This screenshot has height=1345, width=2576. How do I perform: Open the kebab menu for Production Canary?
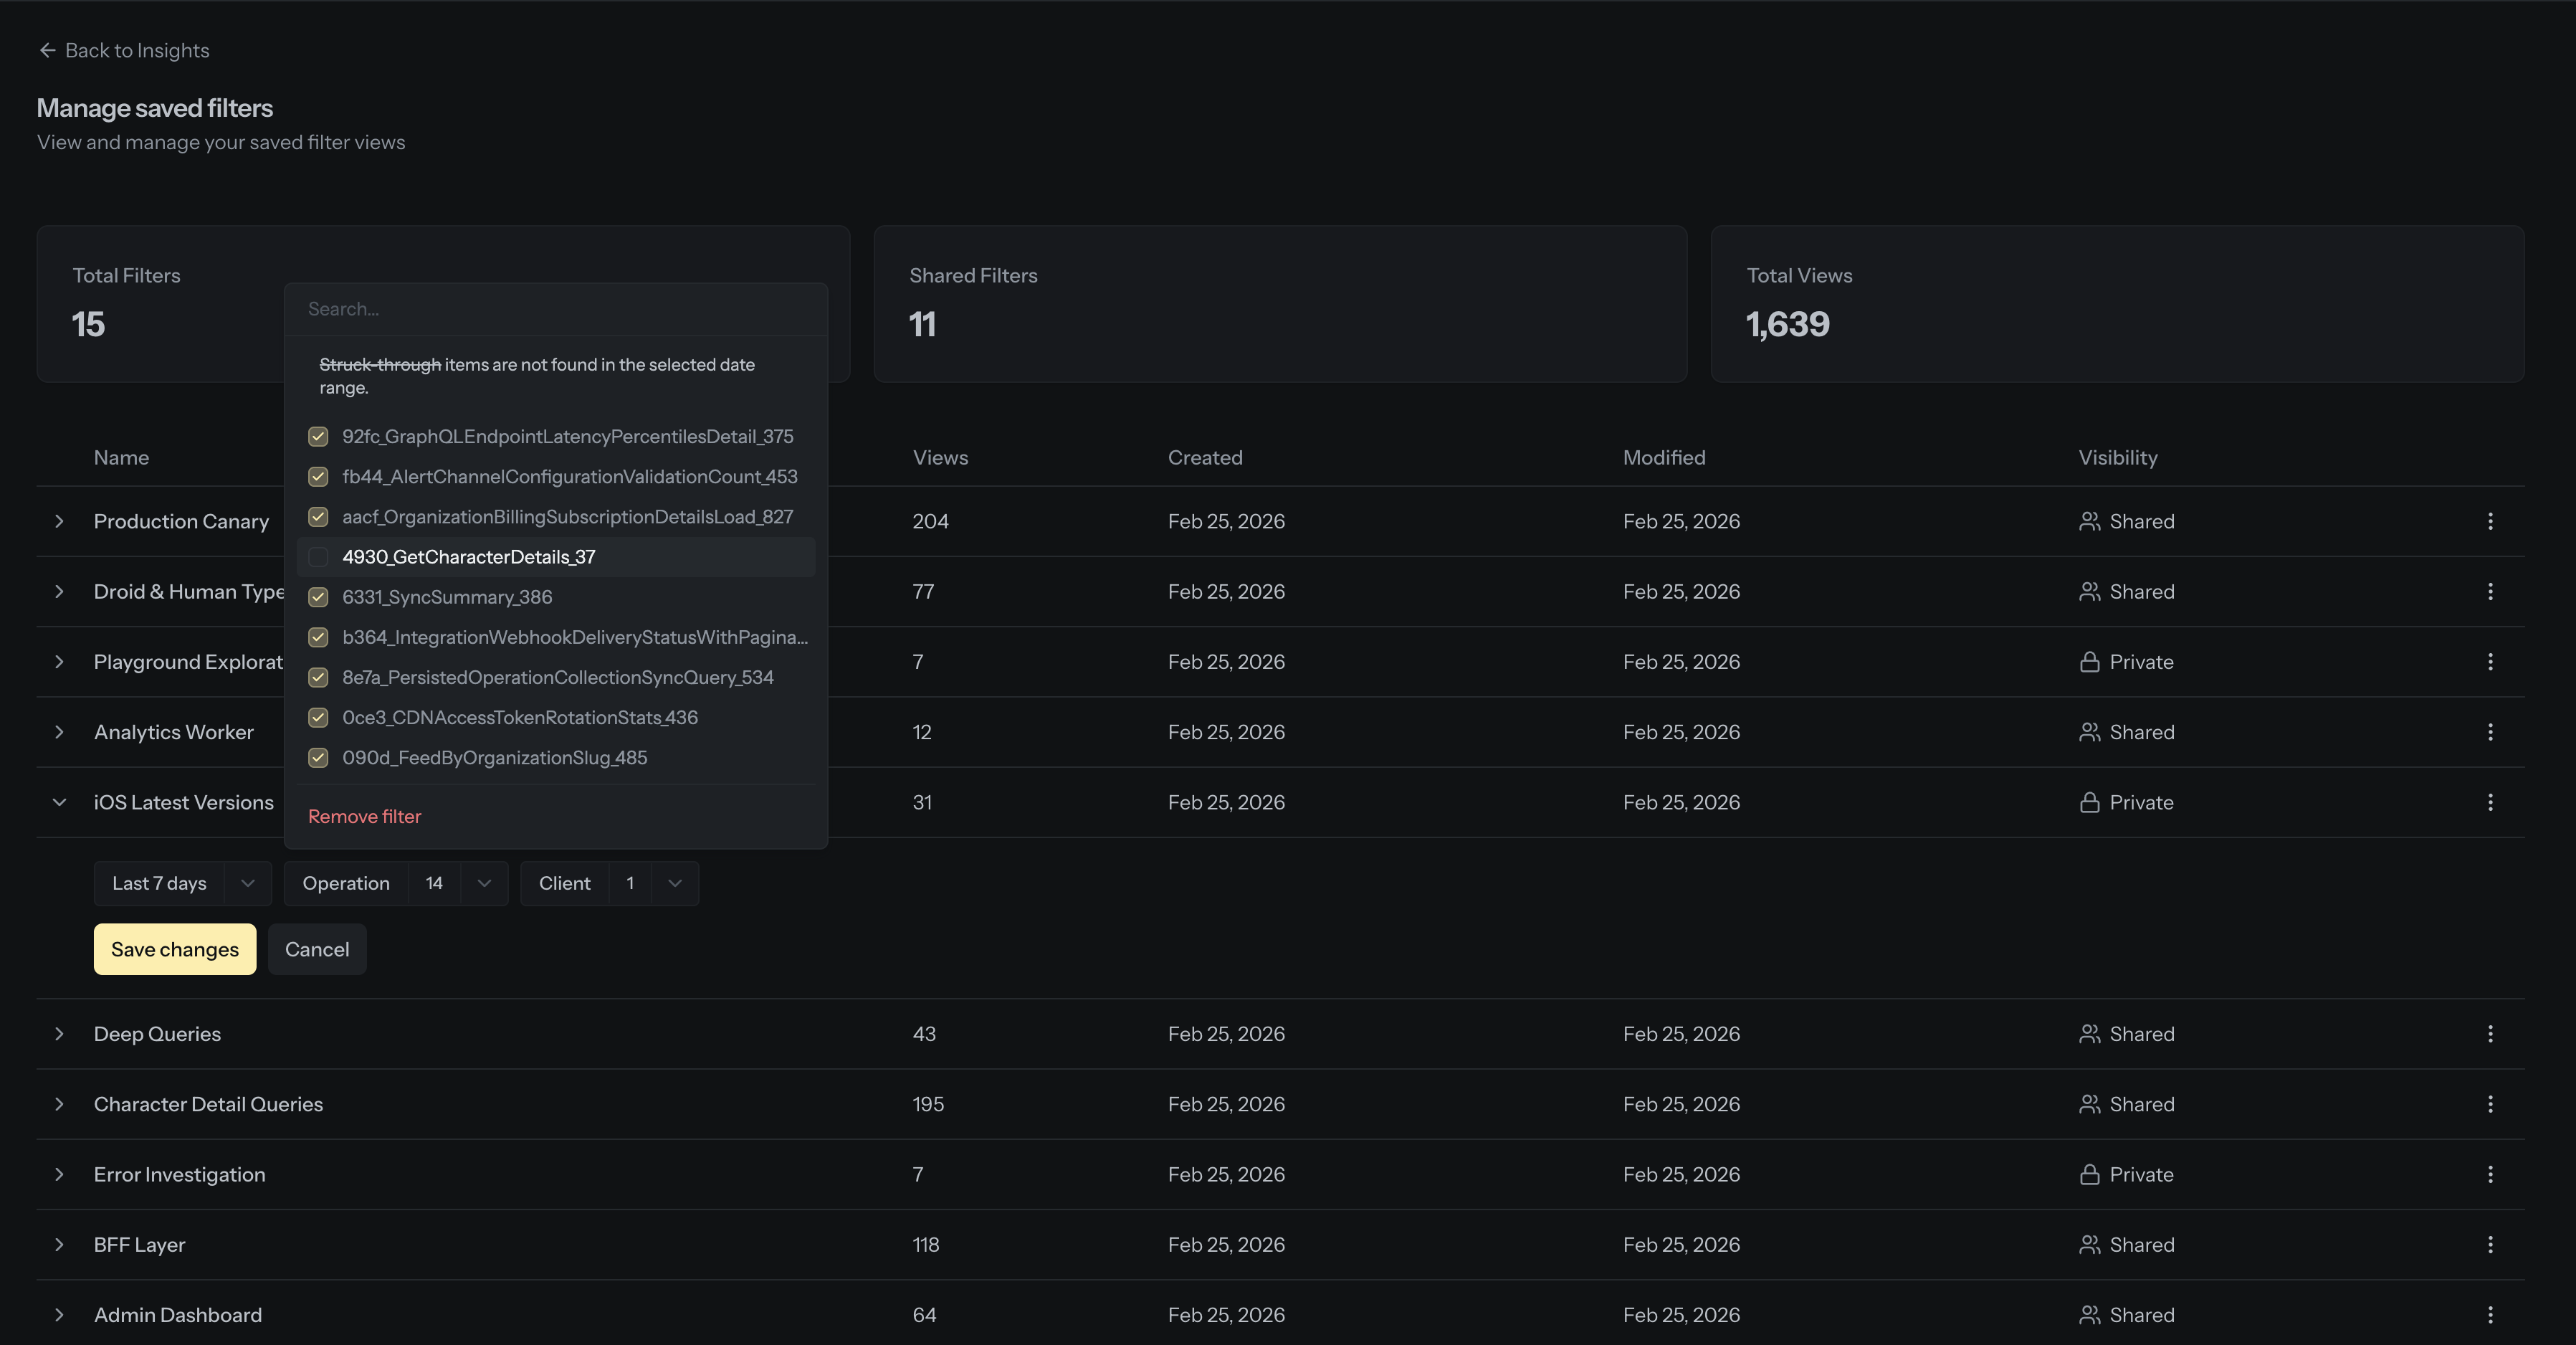(x=2490, y=521)
